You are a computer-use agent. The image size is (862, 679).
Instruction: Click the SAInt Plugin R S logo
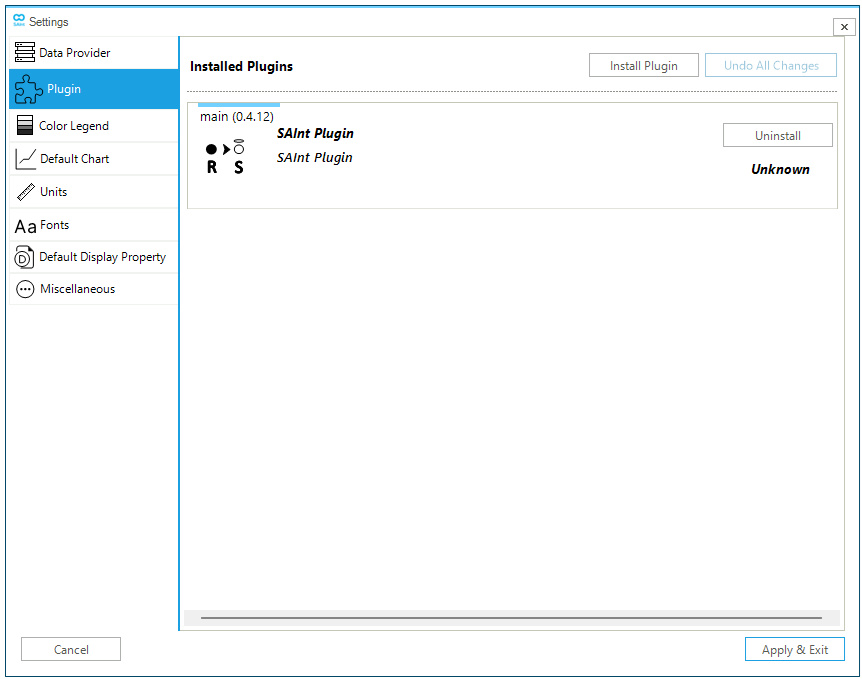225,157
